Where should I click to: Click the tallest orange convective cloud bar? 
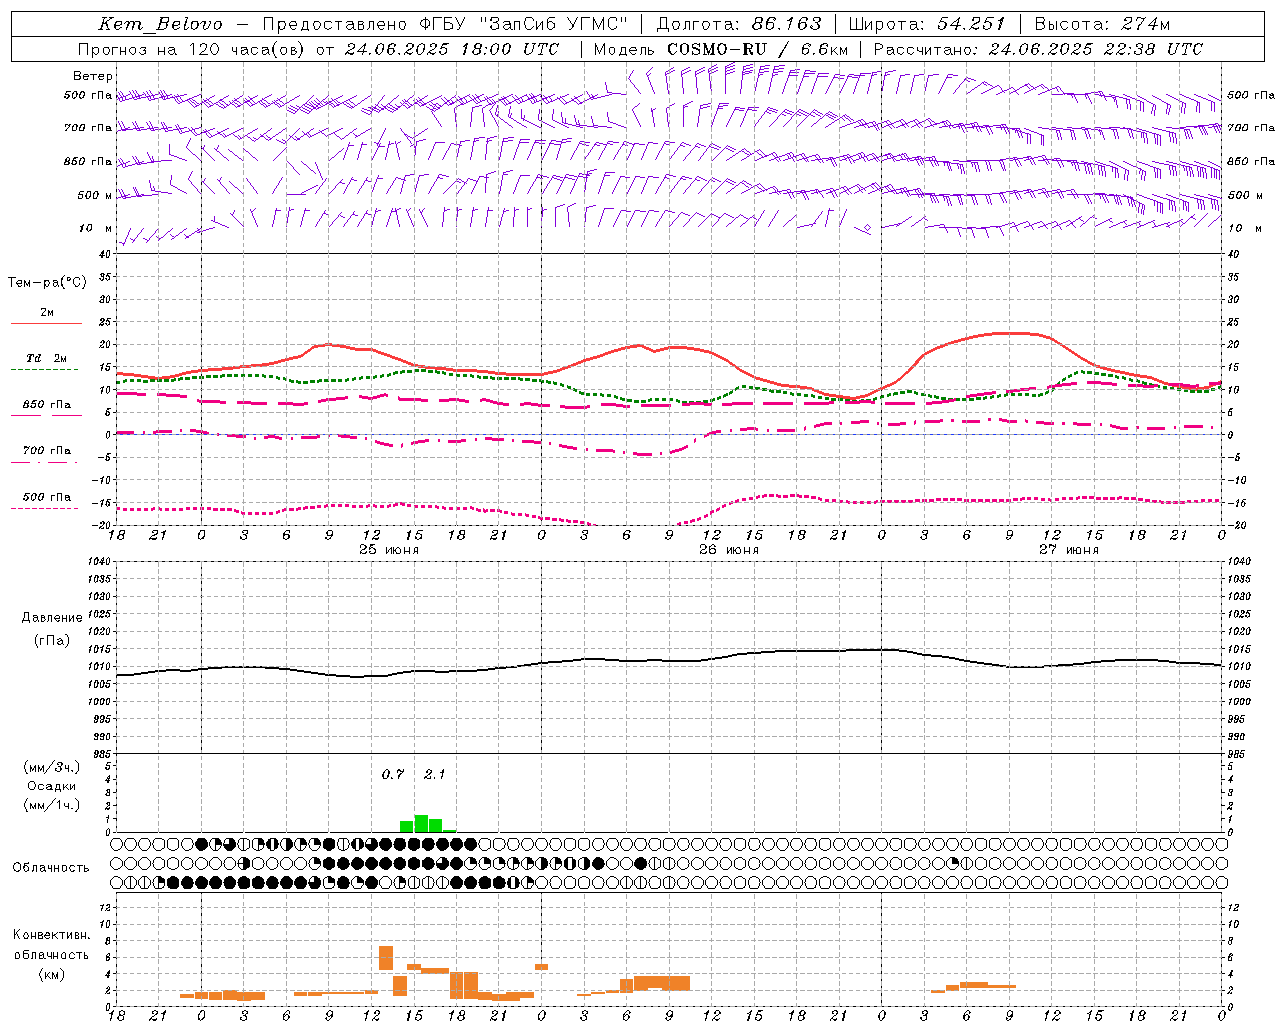pos(386,958)
